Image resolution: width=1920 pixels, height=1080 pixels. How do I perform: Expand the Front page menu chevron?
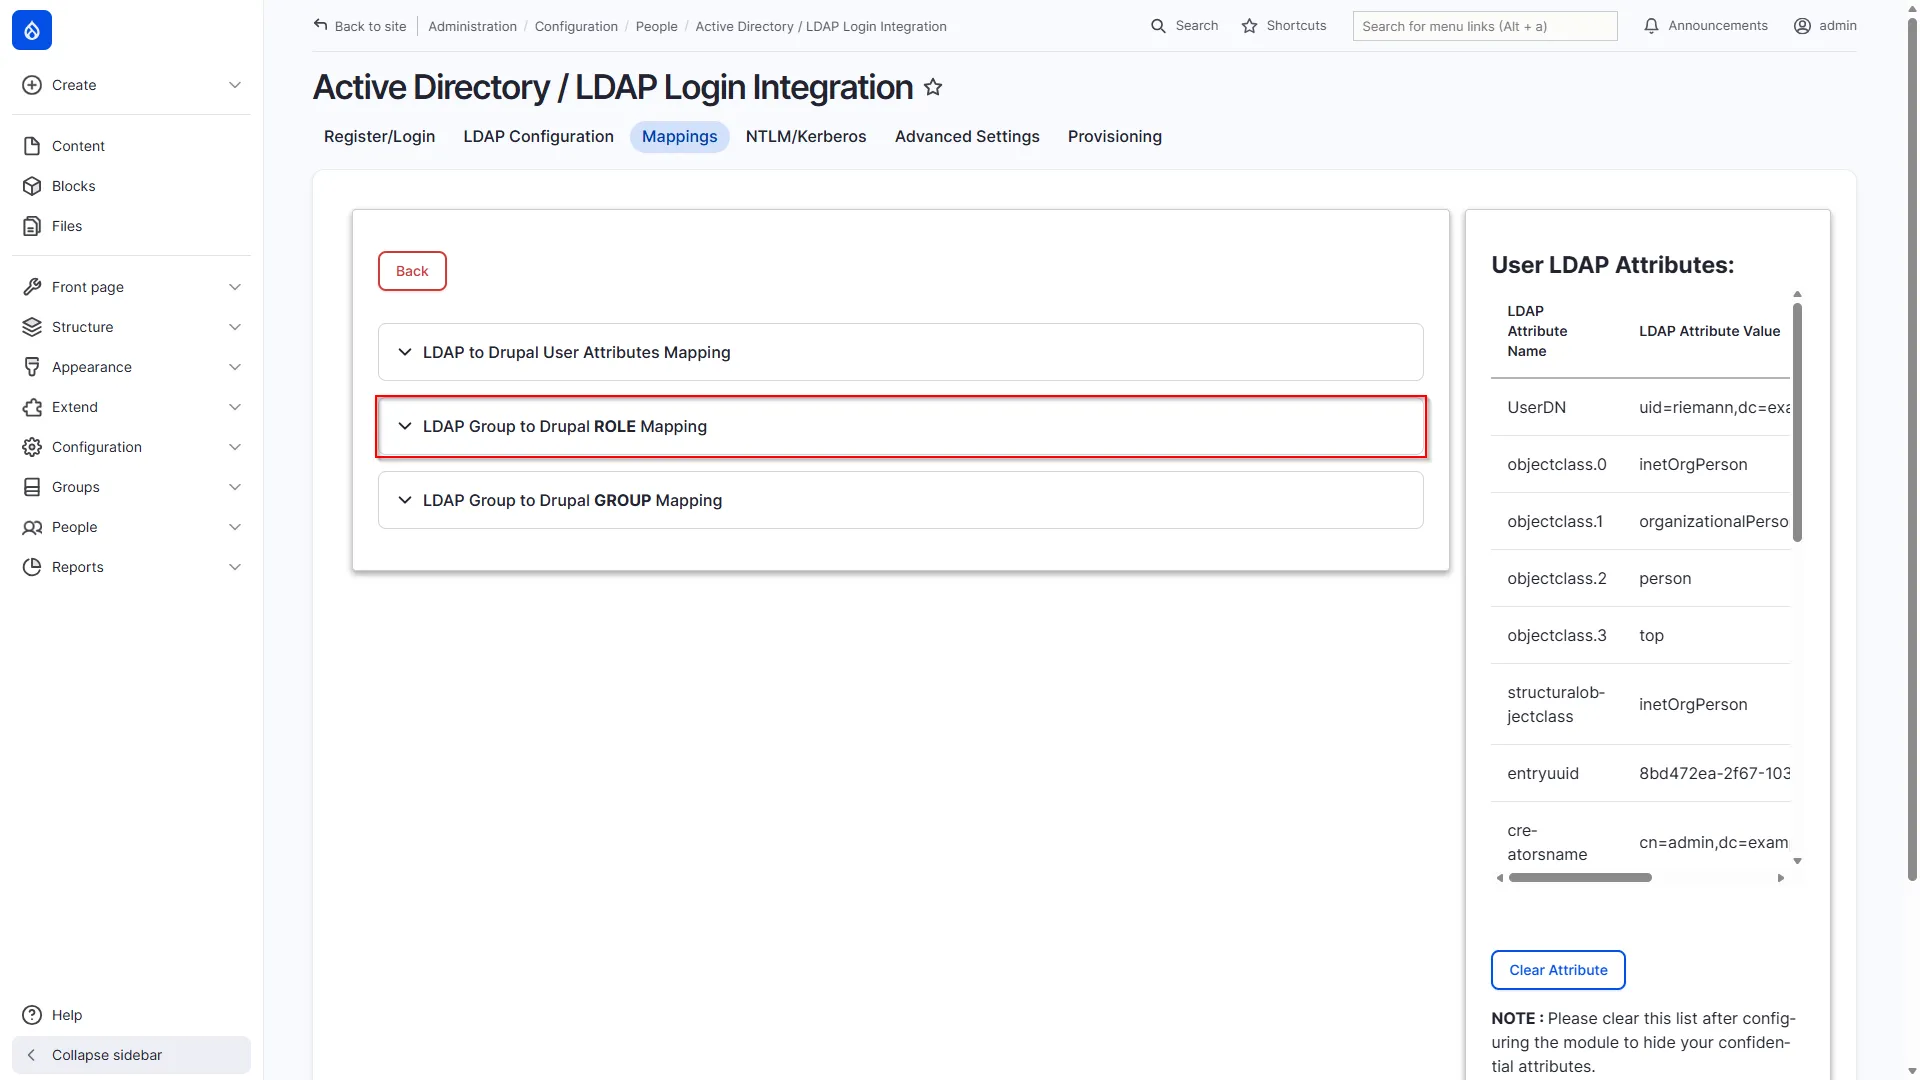click(x=235, y=287)
